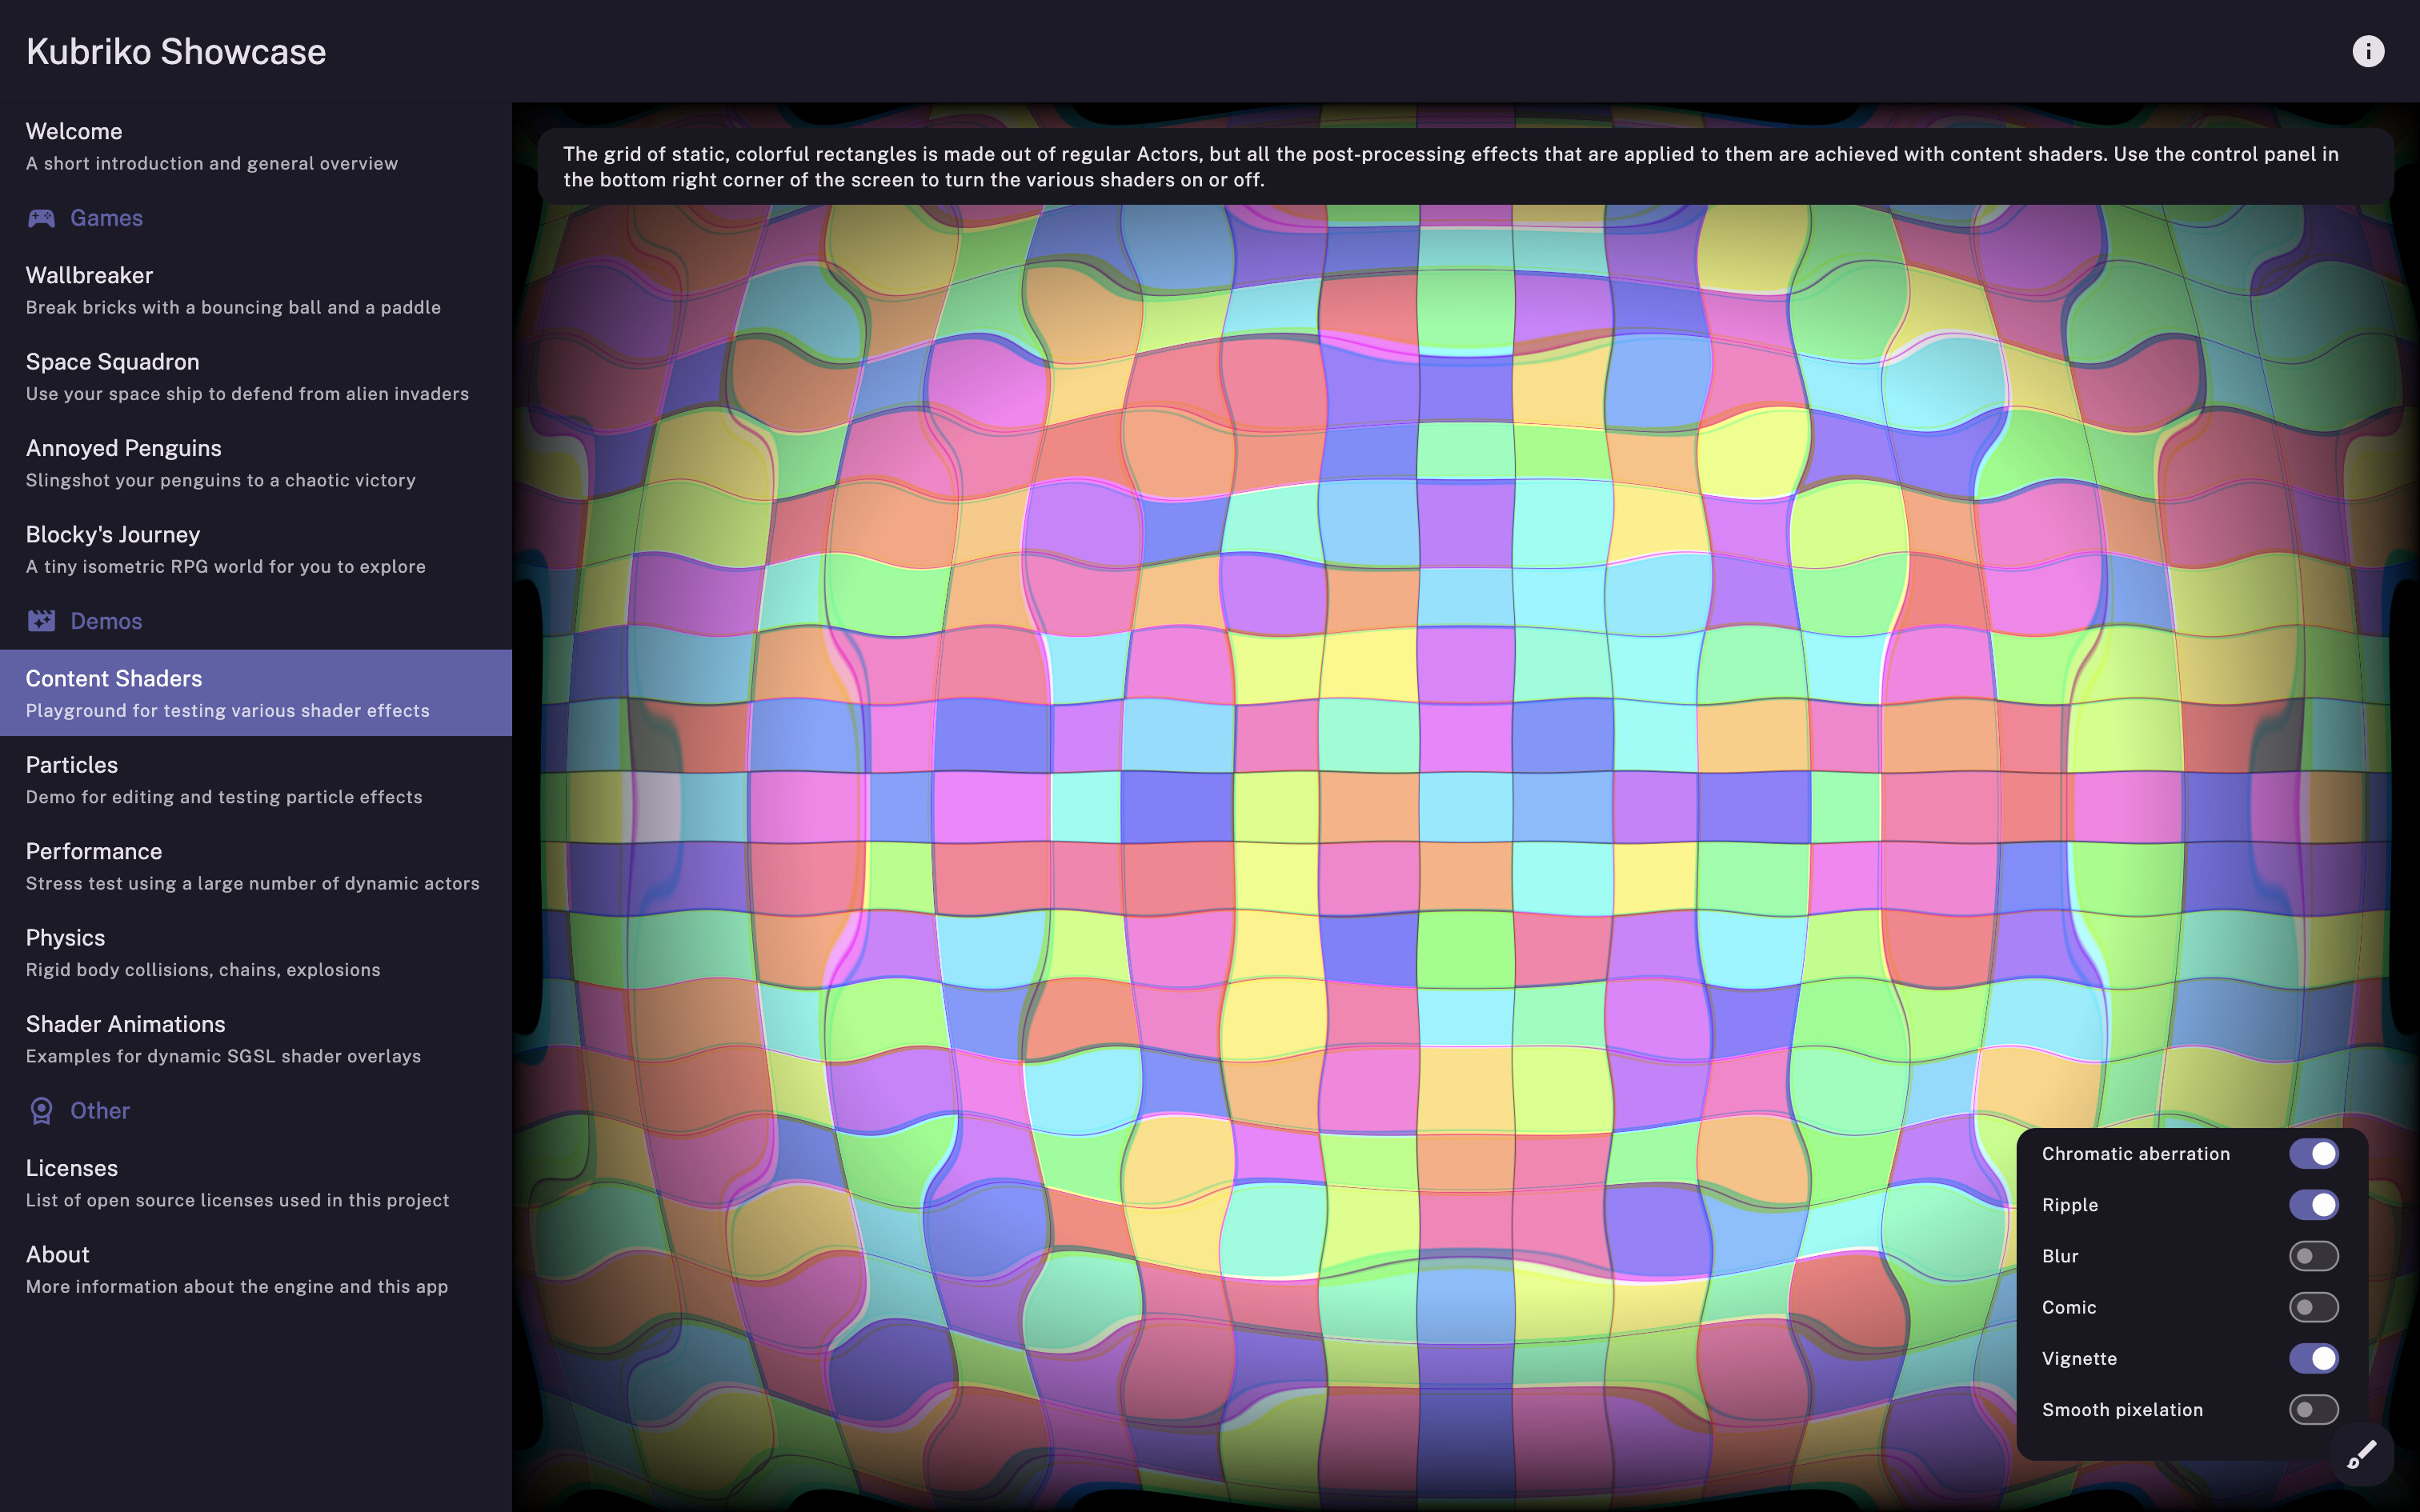
Task: Turn on the Comic effect
Action: coord(2315,1307)
